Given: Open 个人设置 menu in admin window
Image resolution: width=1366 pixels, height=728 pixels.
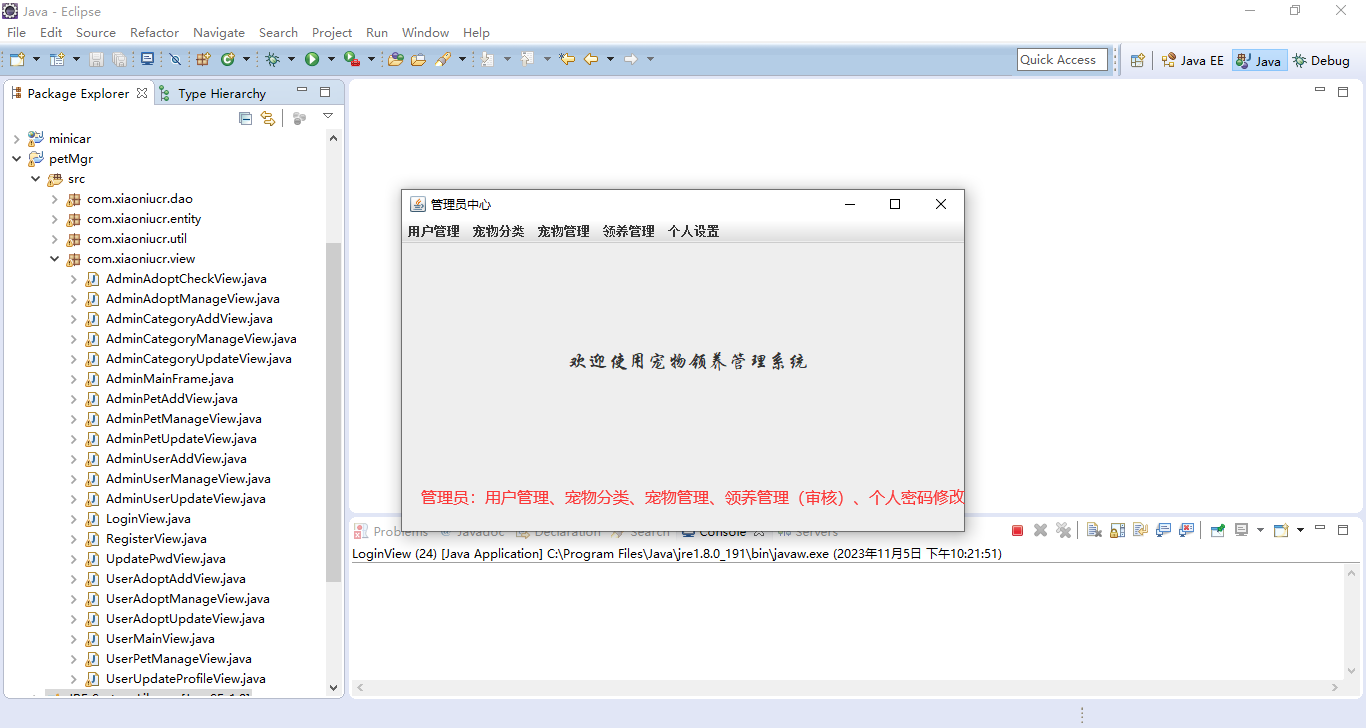Looking at the screenshot, I should point(694,231).
